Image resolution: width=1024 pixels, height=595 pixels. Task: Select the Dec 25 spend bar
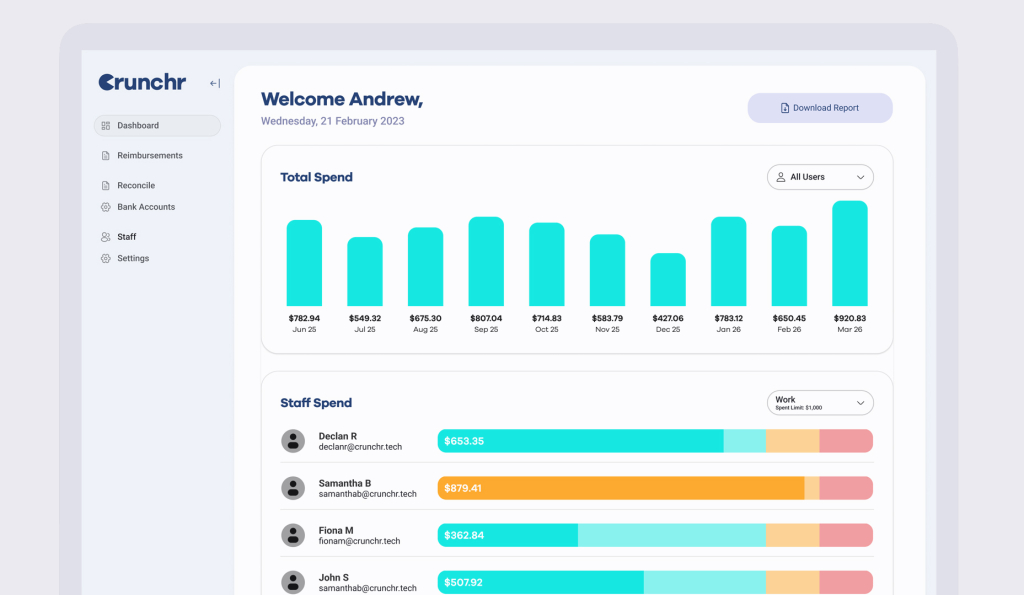pos(668,280)
